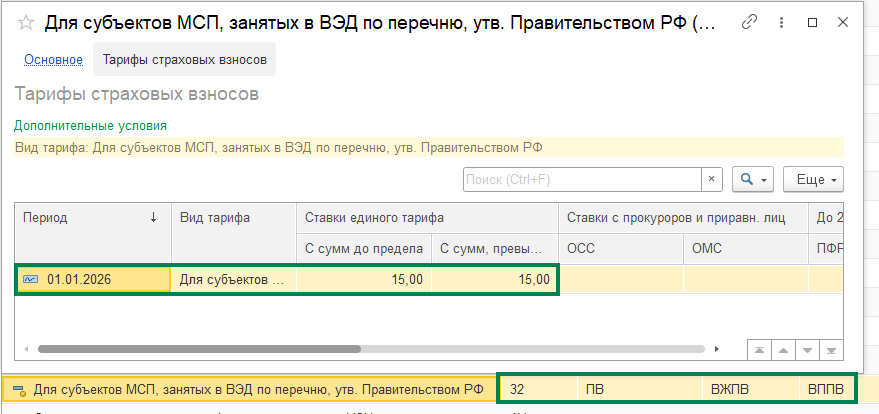Switch to the Основное tab
Viewport: 879px width, 414px height.
click(x=53, y=60)
